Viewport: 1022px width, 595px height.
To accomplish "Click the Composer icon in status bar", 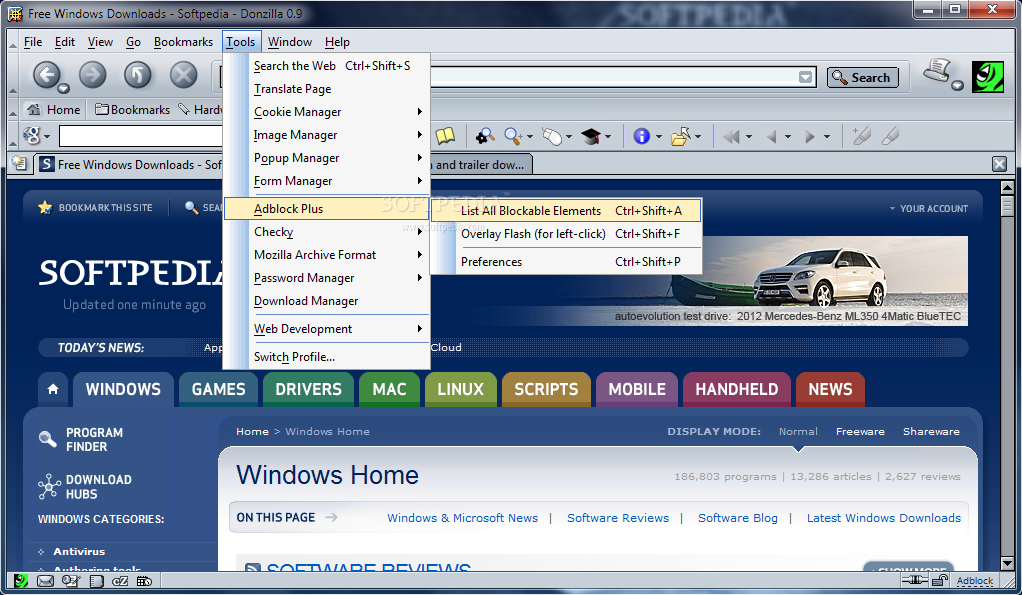I will click(70, 581).
